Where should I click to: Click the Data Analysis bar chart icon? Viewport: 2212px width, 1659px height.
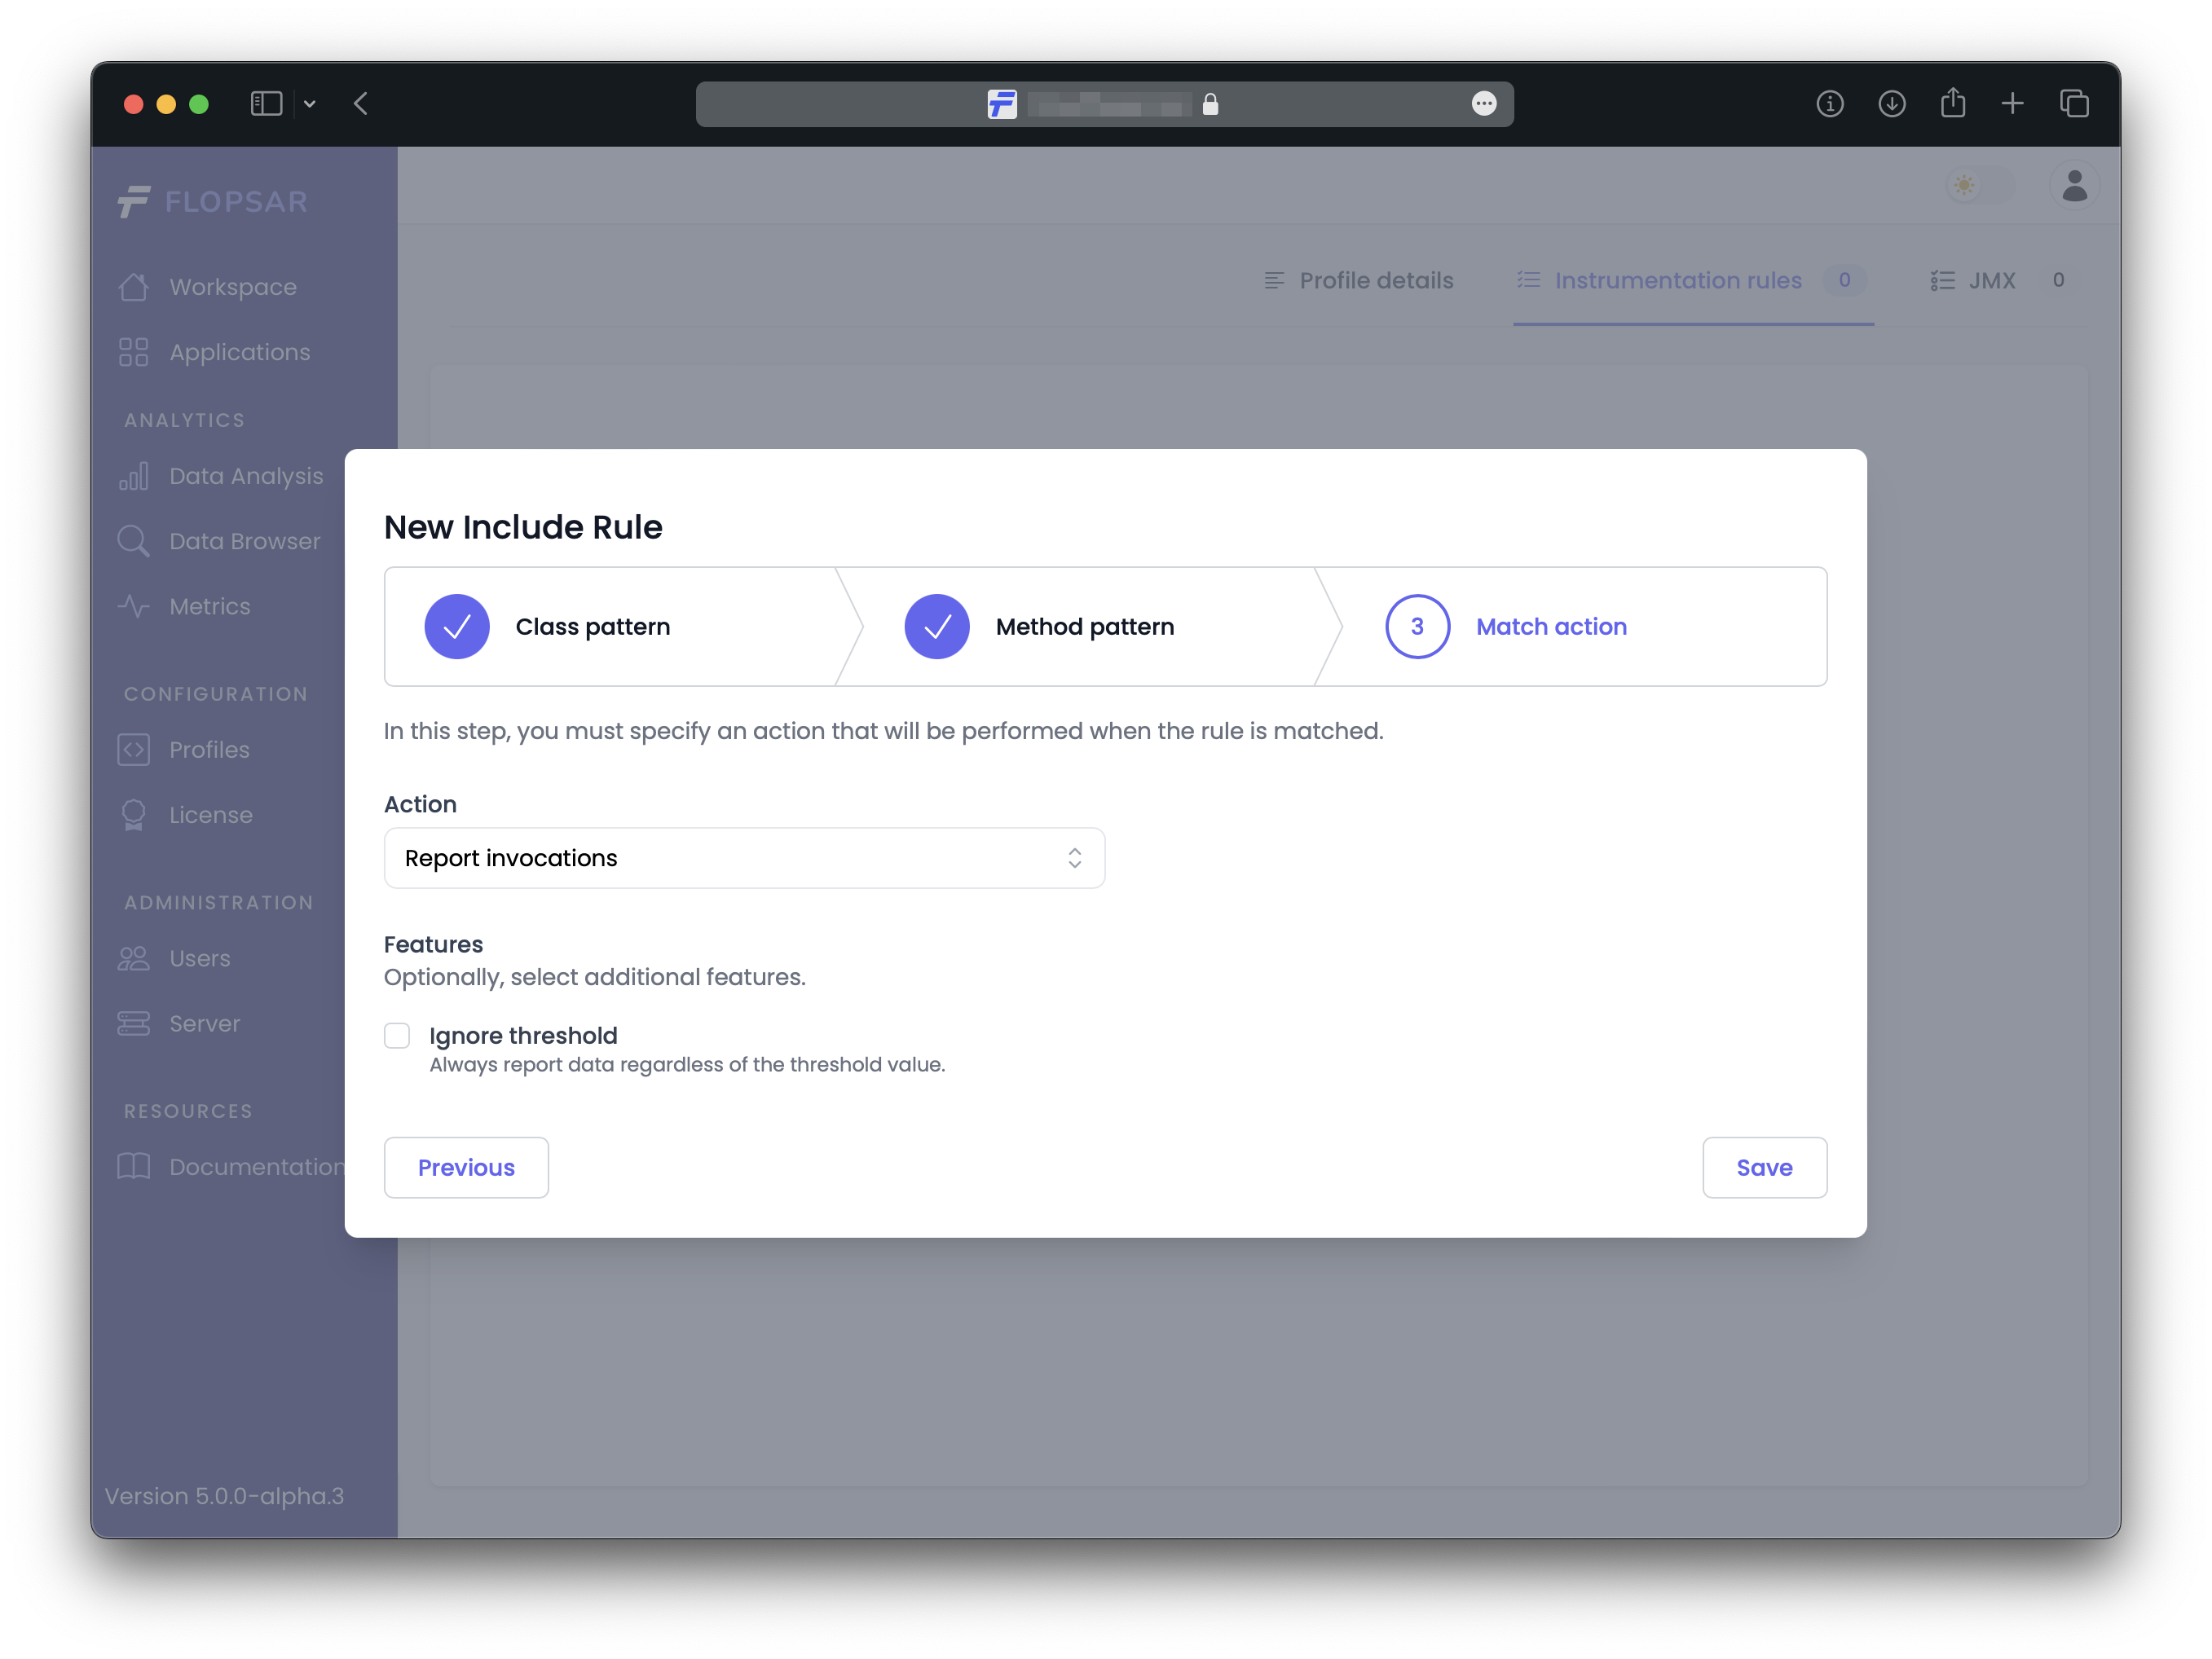coord(133,476)
